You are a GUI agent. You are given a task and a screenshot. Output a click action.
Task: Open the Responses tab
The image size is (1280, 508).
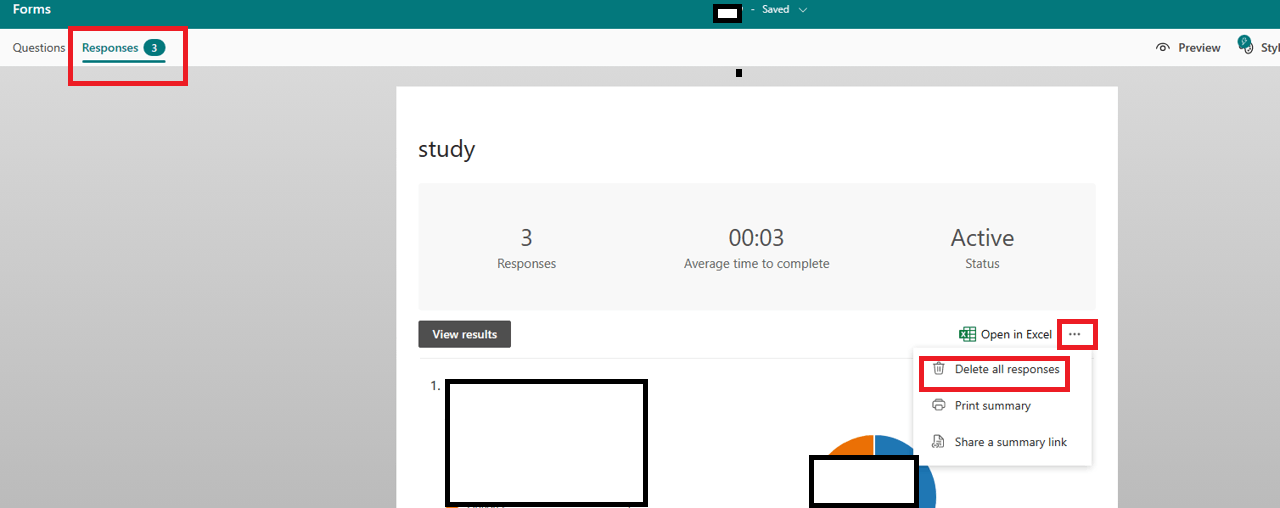coord(124,48)
